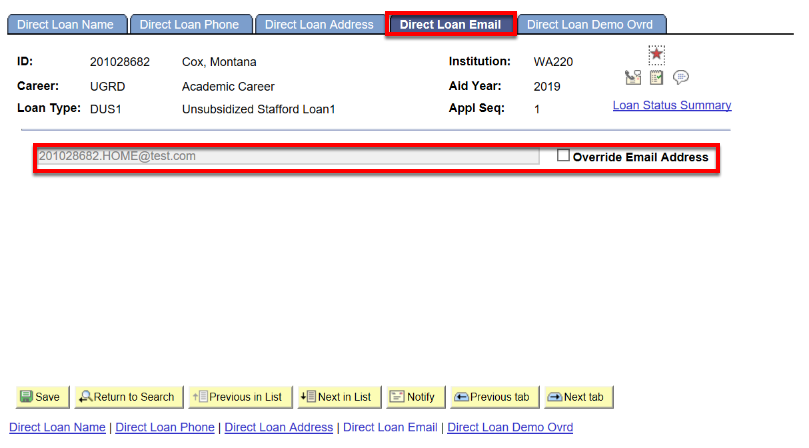Switch to the Direct Loan Name tab
Image resolution: width=809 pixels, height=448 pixels.
pyautogui.click(x=65, y=24)
